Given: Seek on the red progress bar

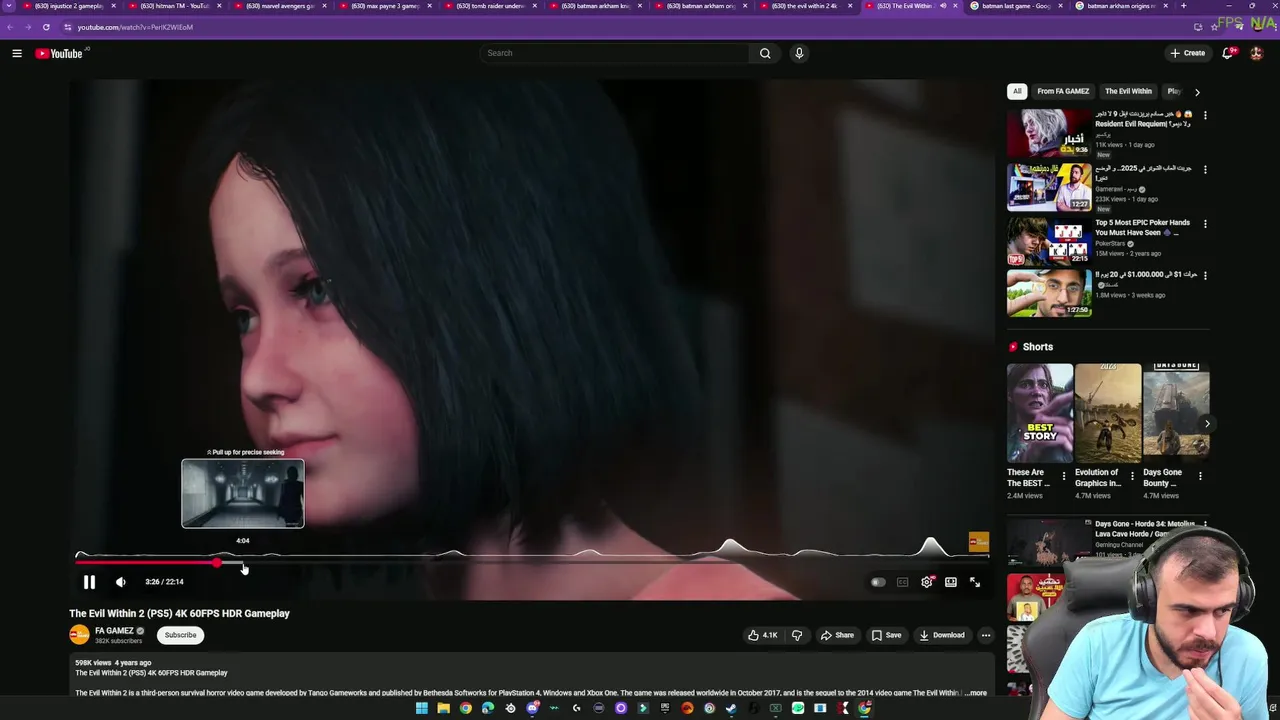Looking at the screenshot, I should [x=531, y=562].
